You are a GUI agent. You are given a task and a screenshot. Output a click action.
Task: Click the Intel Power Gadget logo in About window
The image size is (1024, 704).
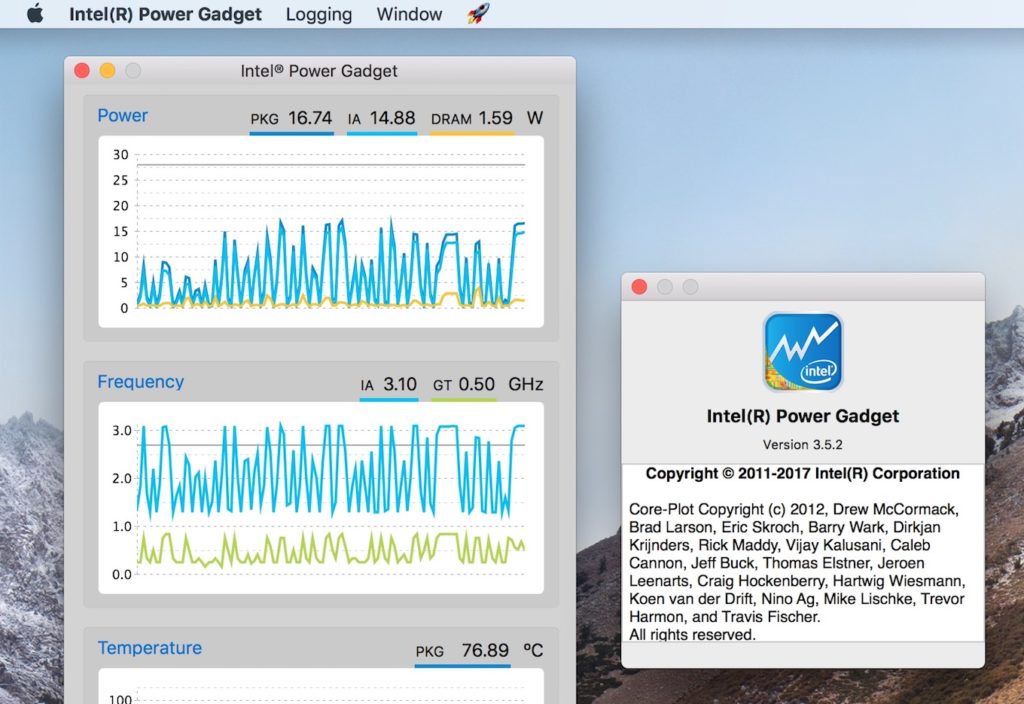(803, 351)
